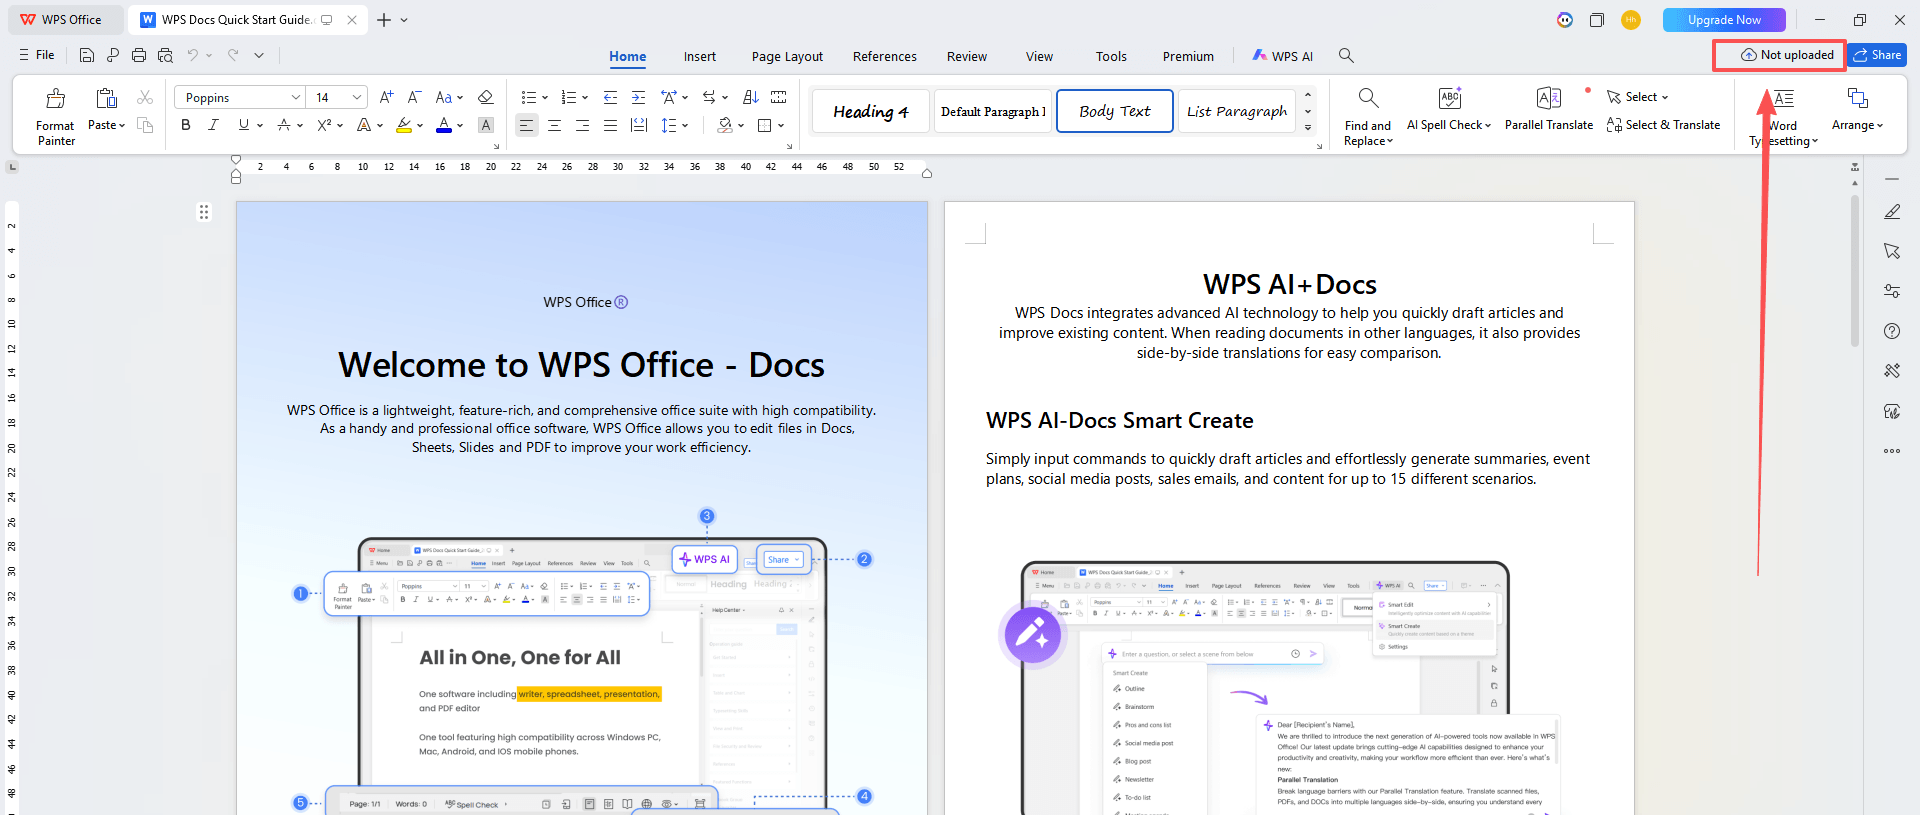Screen dimensions: 1920x815
Task: Click the Format Painter icon
Action: point(56,99)
